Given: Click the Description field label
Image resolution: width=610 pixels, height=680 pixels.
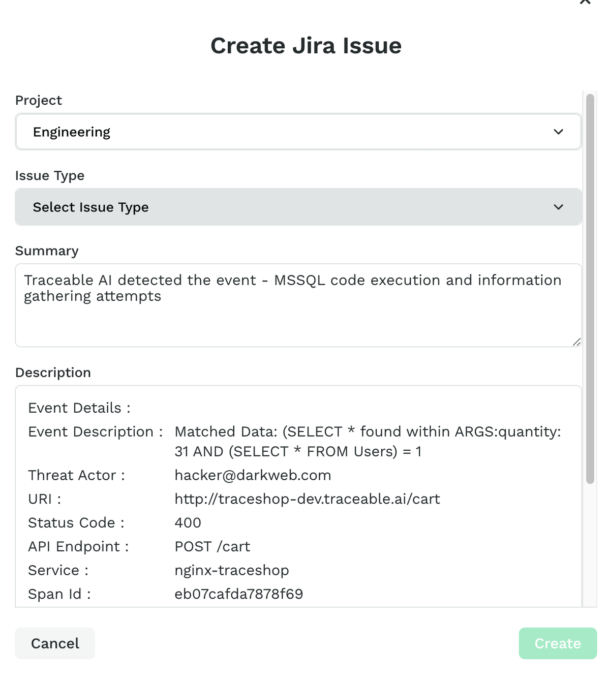Looking at the screenshot, I should click(53, 372).
